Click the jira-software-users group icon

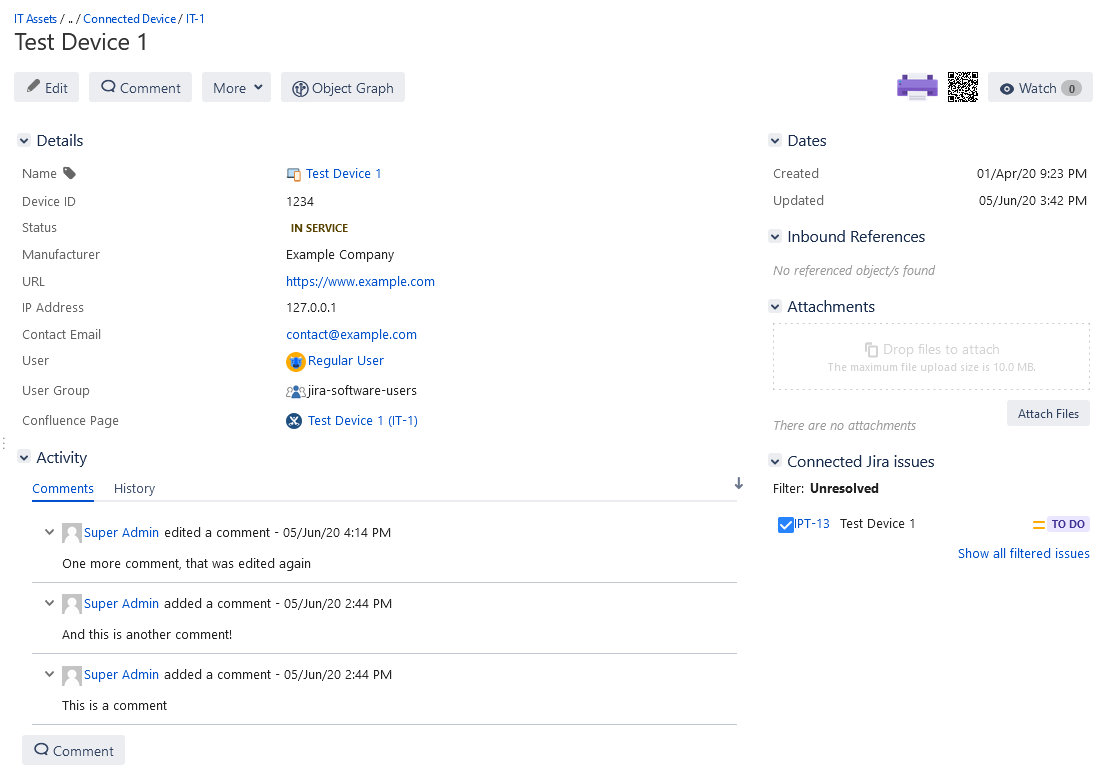point(295,391)
